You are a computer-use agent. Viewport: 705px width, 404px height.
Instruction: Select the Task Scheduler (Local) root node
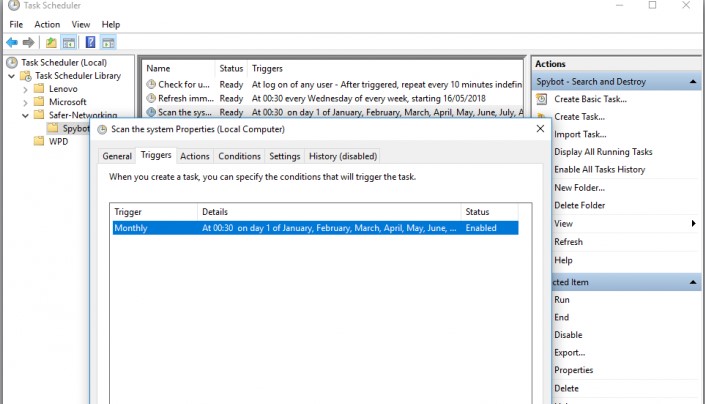coord(63,63)
